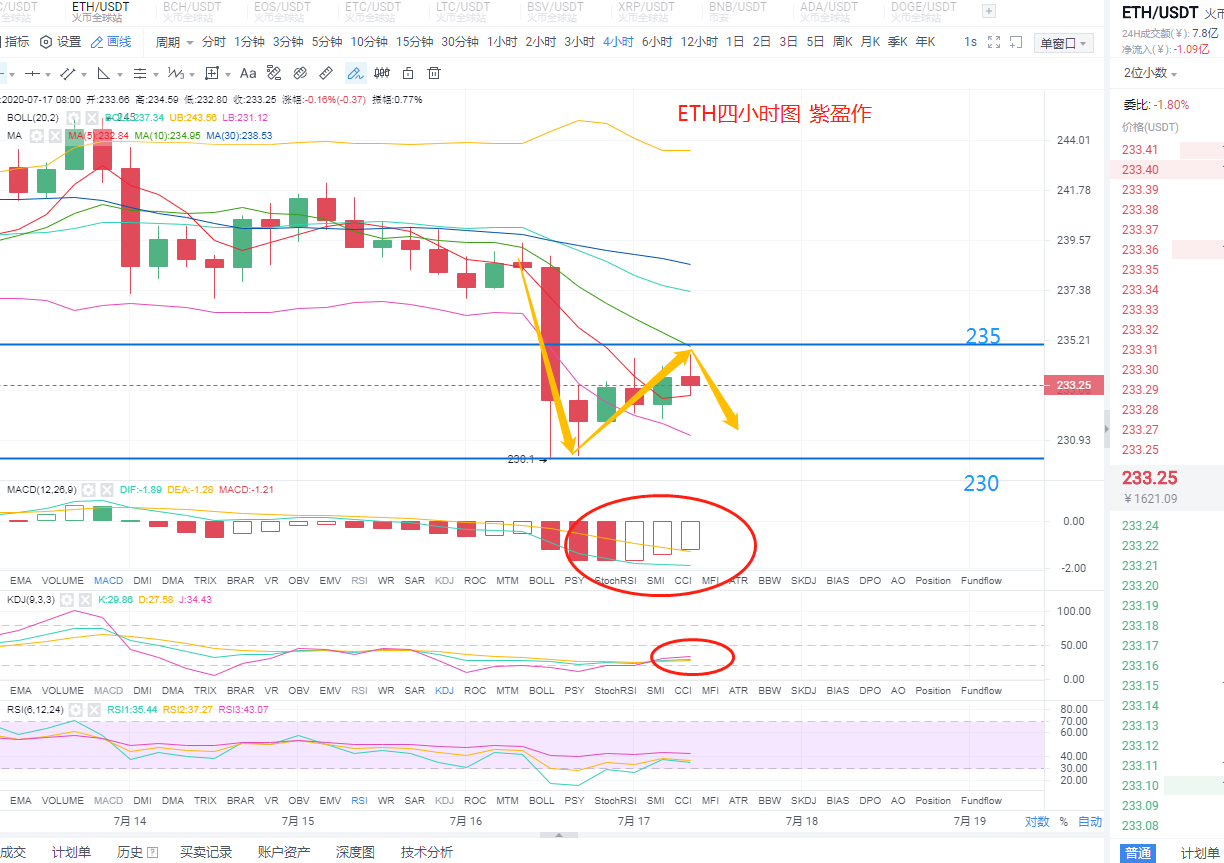This screenshot has height=863, width=1224.
Task: Close the MACD(12,26,9) panel with X
Action: tap(107, 490)
